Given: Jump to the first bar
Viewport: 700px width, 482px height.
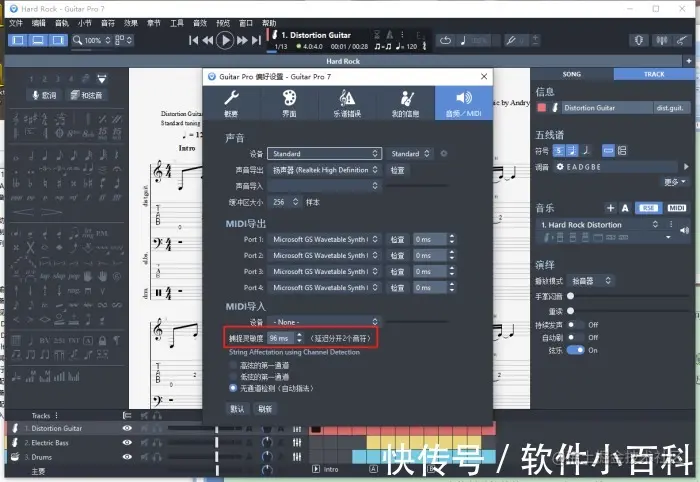Looking at the screenshot, I should pyautogui.click(x=193, y=41).
